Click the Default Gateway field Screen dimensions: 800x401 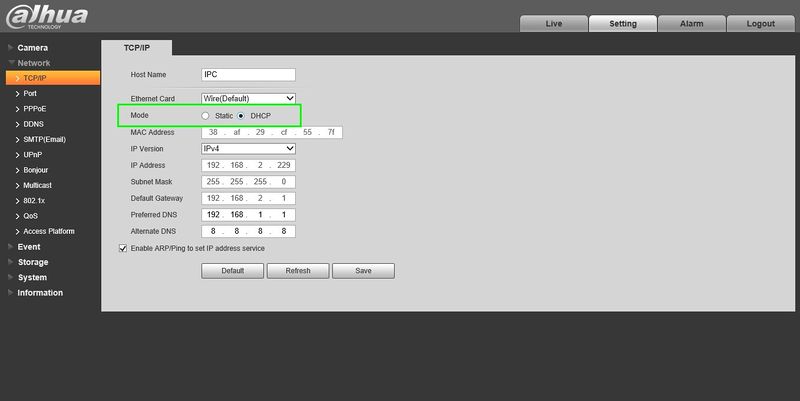(248, 198)
